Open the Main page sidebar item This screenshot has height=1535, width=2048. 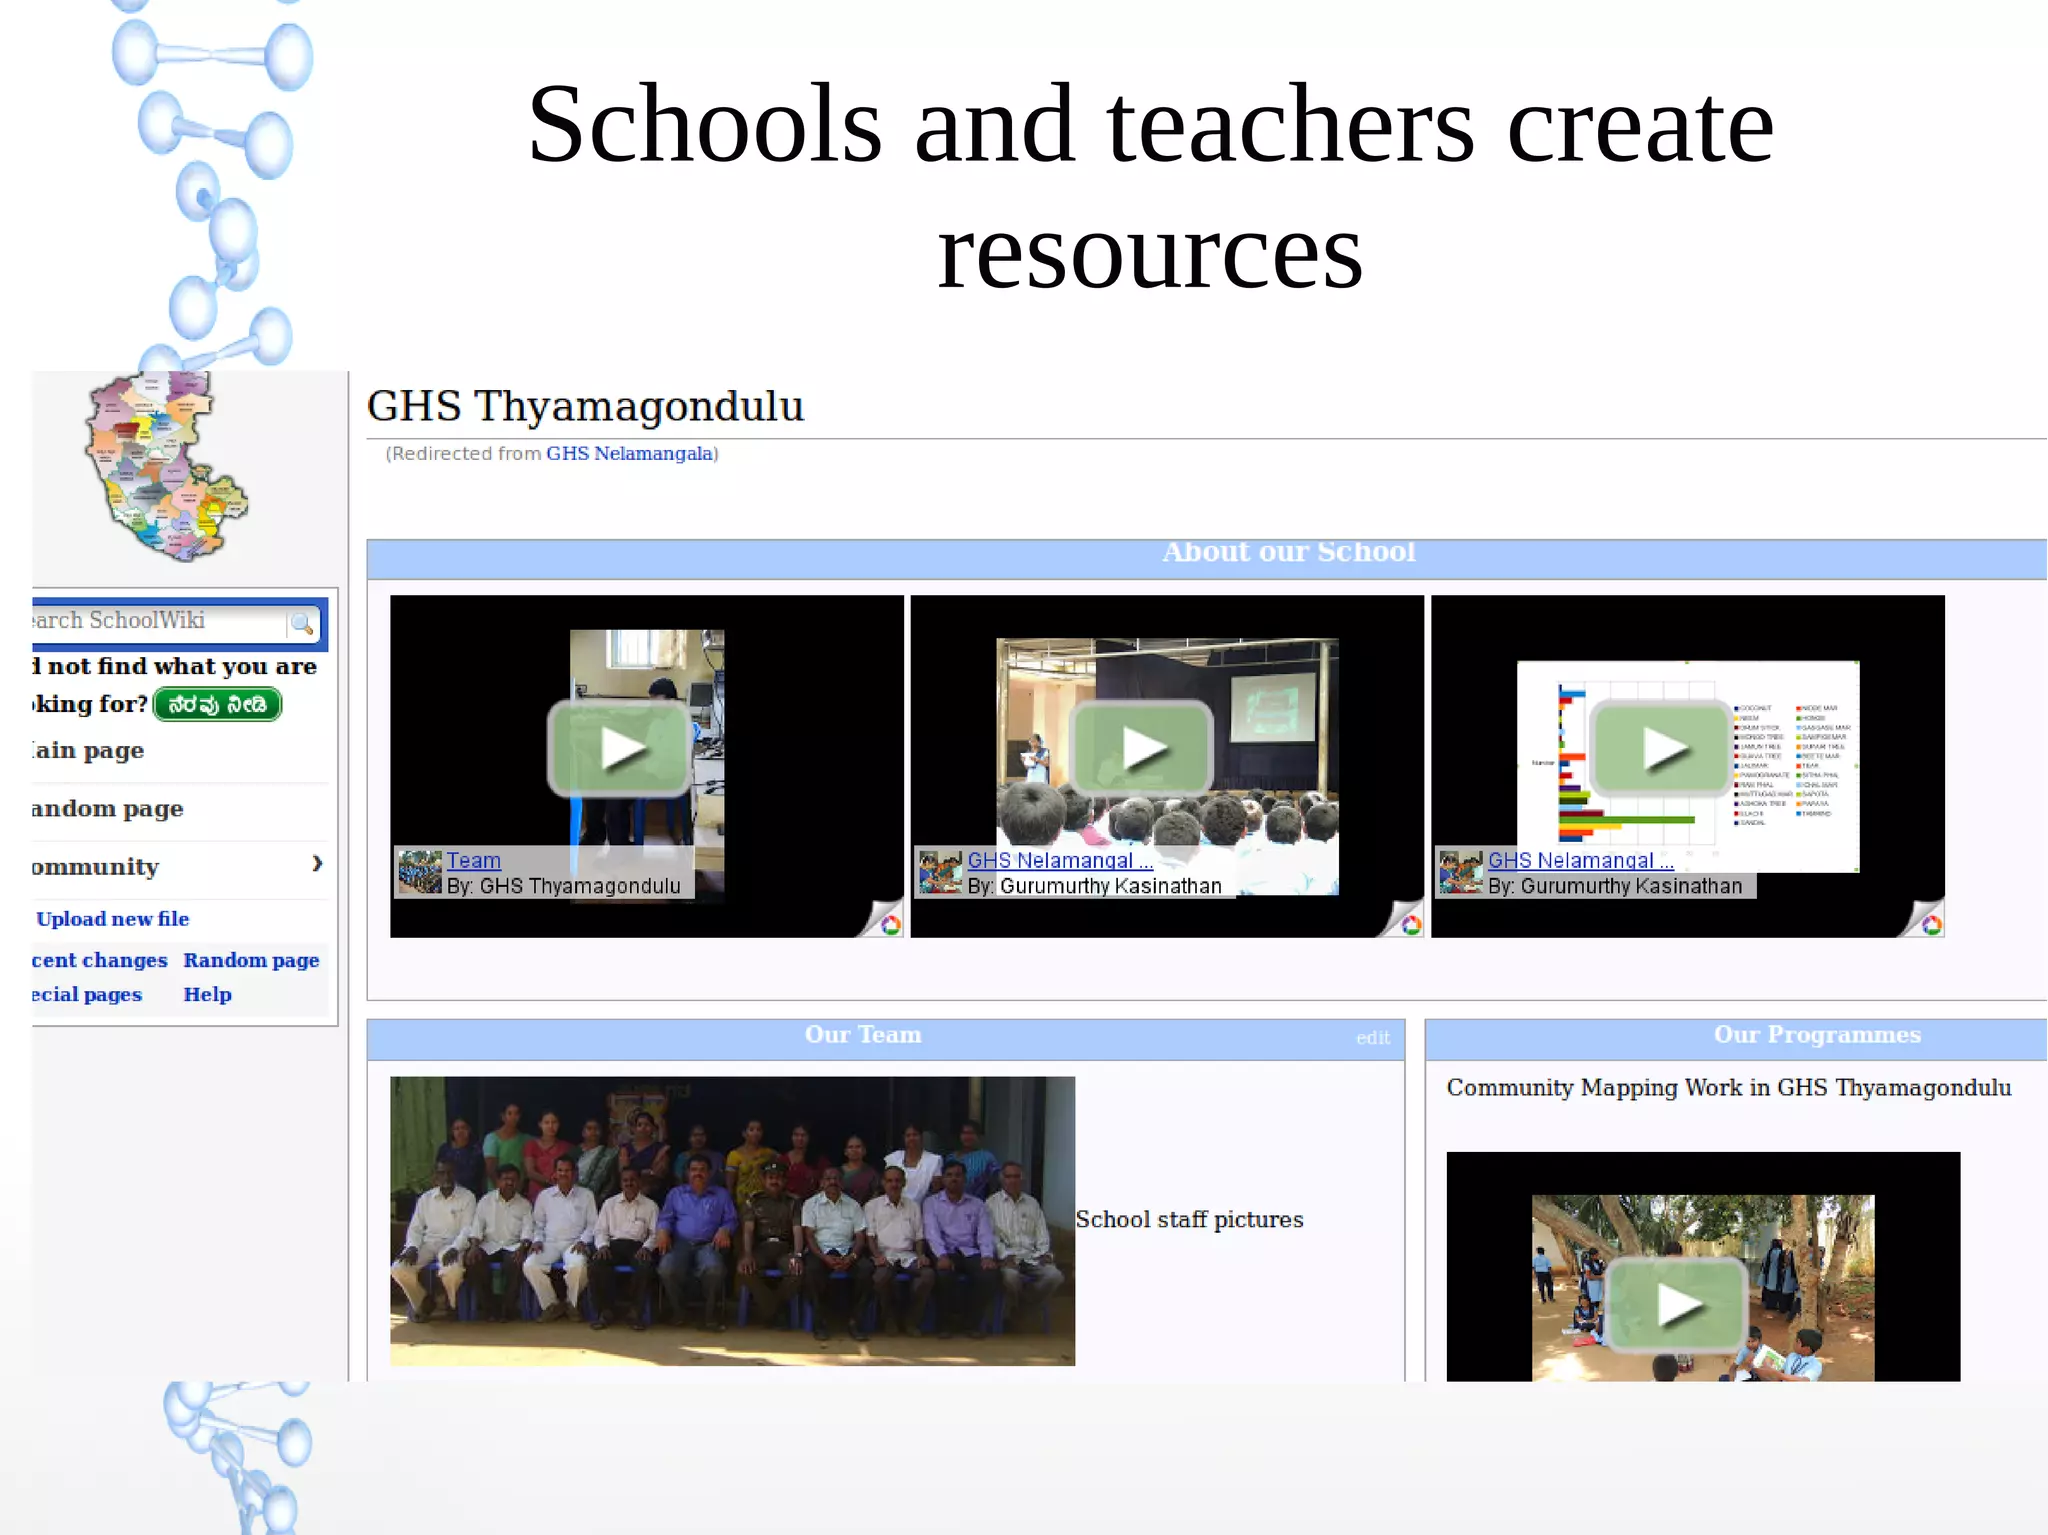[x=88, y=751]
